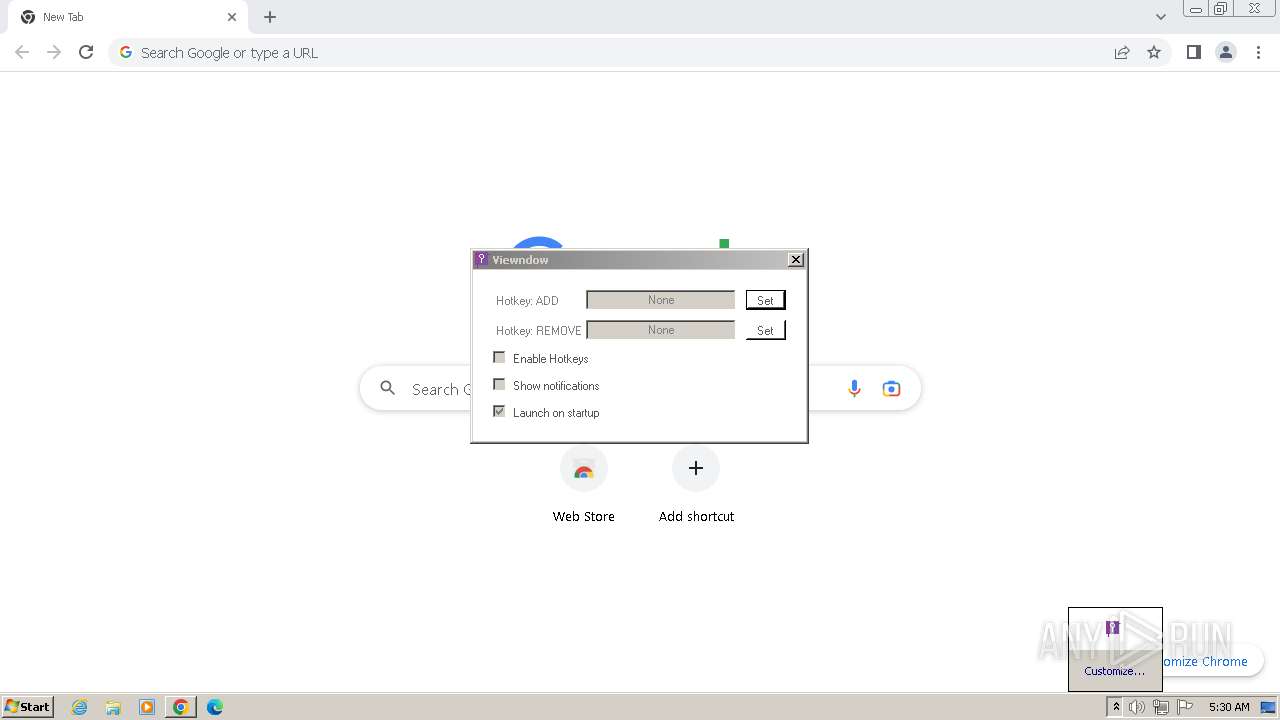Open Windows Media Player taskbar icon
The image size is (1280, 720).
147,707
